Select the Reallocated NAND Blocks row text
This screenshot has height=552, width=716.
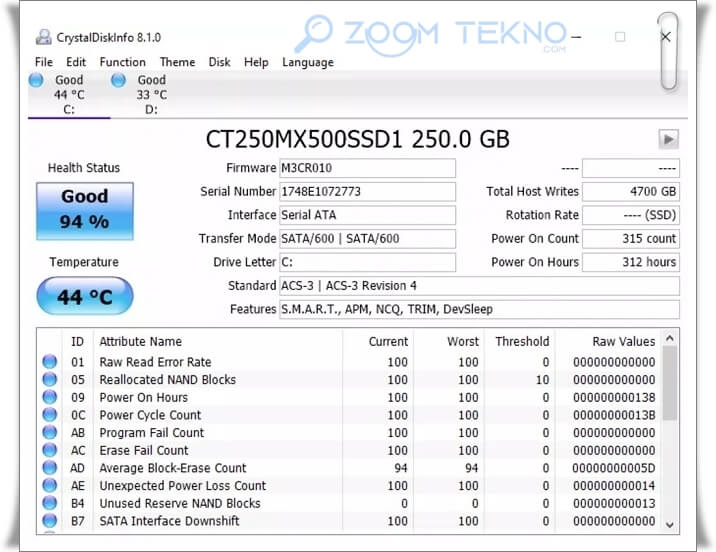coord(168,380)
